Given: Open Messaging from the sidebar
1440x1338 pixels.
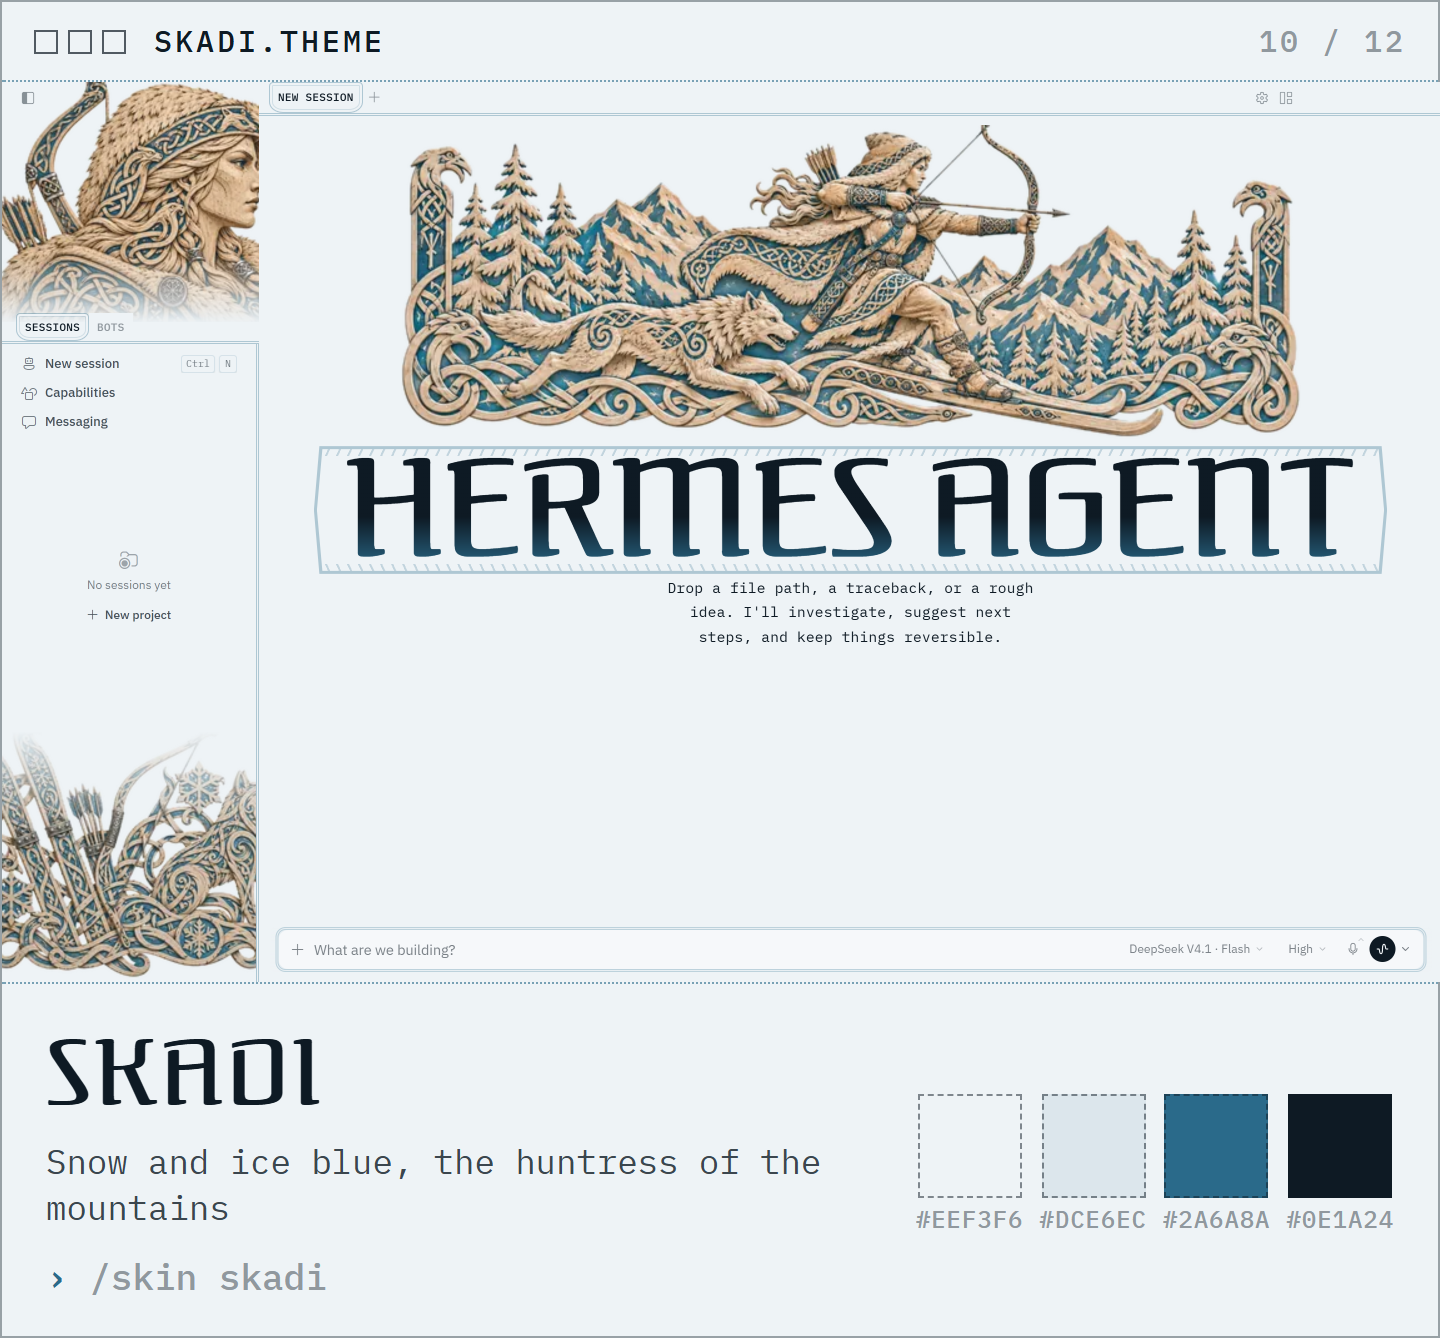Looking at the screenshot, I should tap(130, 422).
